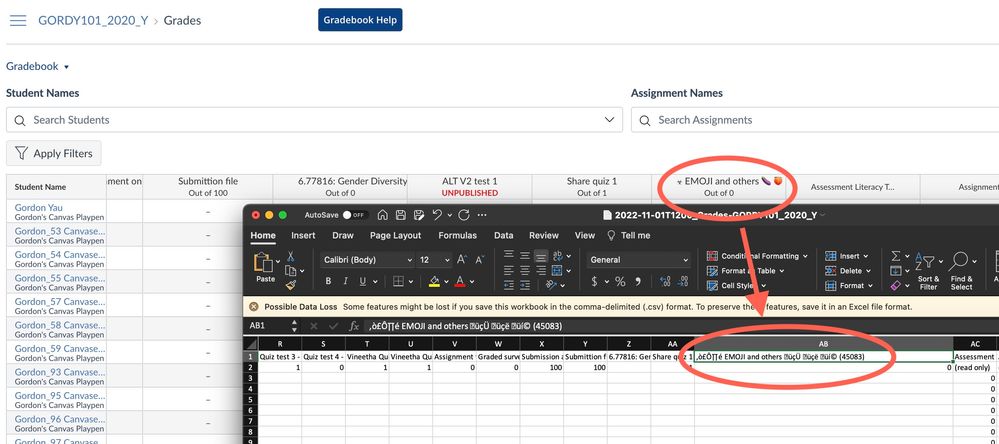Image resolution: width=999 pixels, height=444 pixels.
Task: Toggle the AutoSave switch
Action: click(353, 215)
